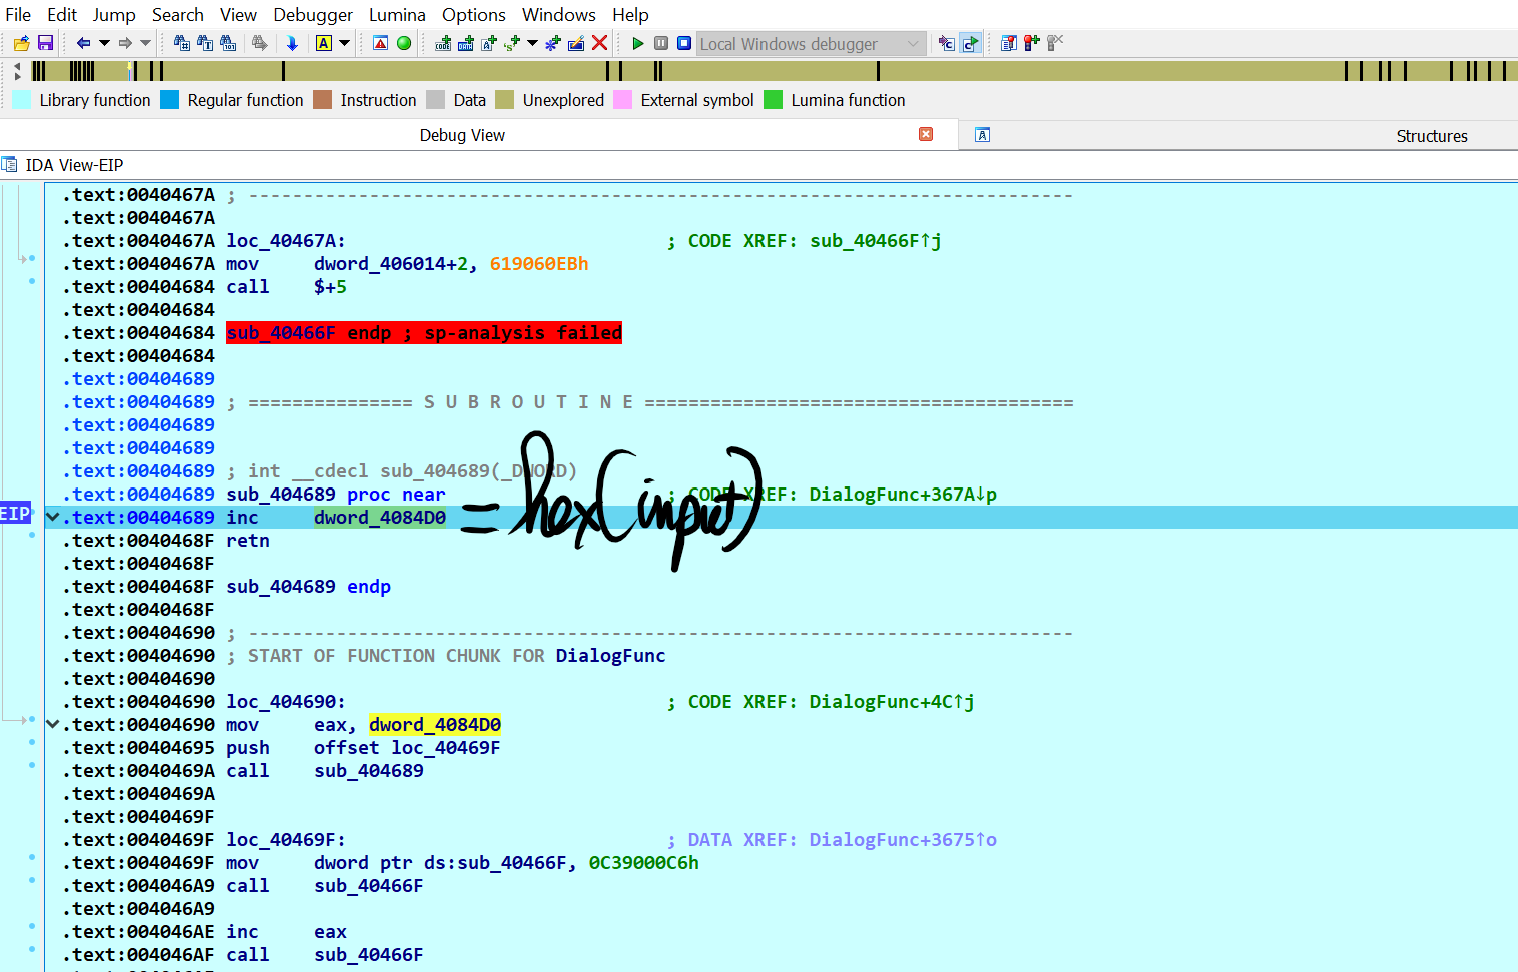Click the yellow 'A' text highlight icon
1518x972 pixels.
324,43
